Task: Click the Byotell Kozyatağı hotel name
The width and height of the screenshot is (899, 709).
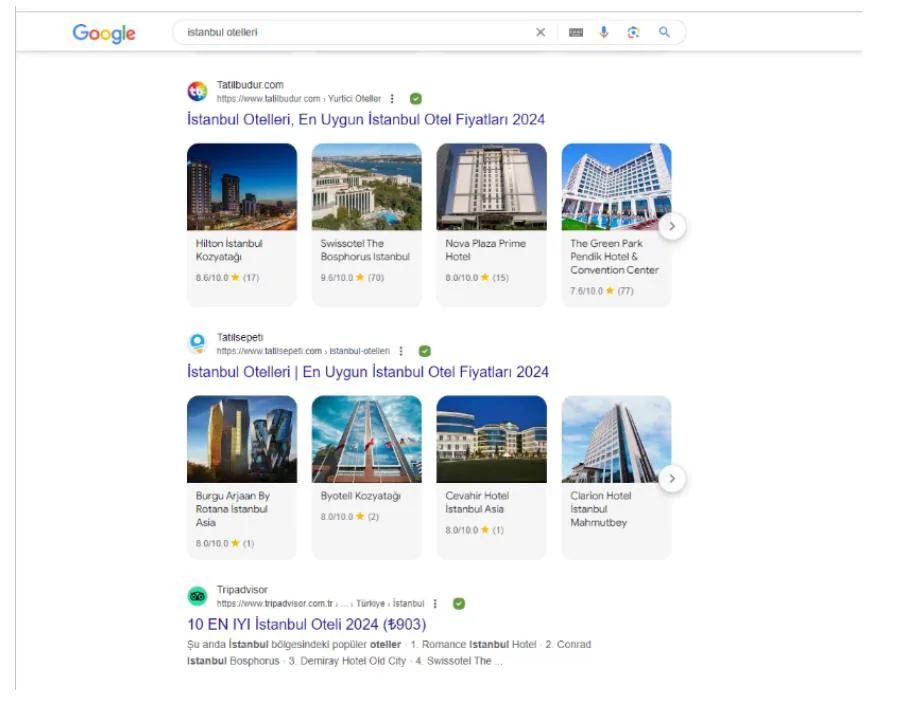Action: pos(361,496)
